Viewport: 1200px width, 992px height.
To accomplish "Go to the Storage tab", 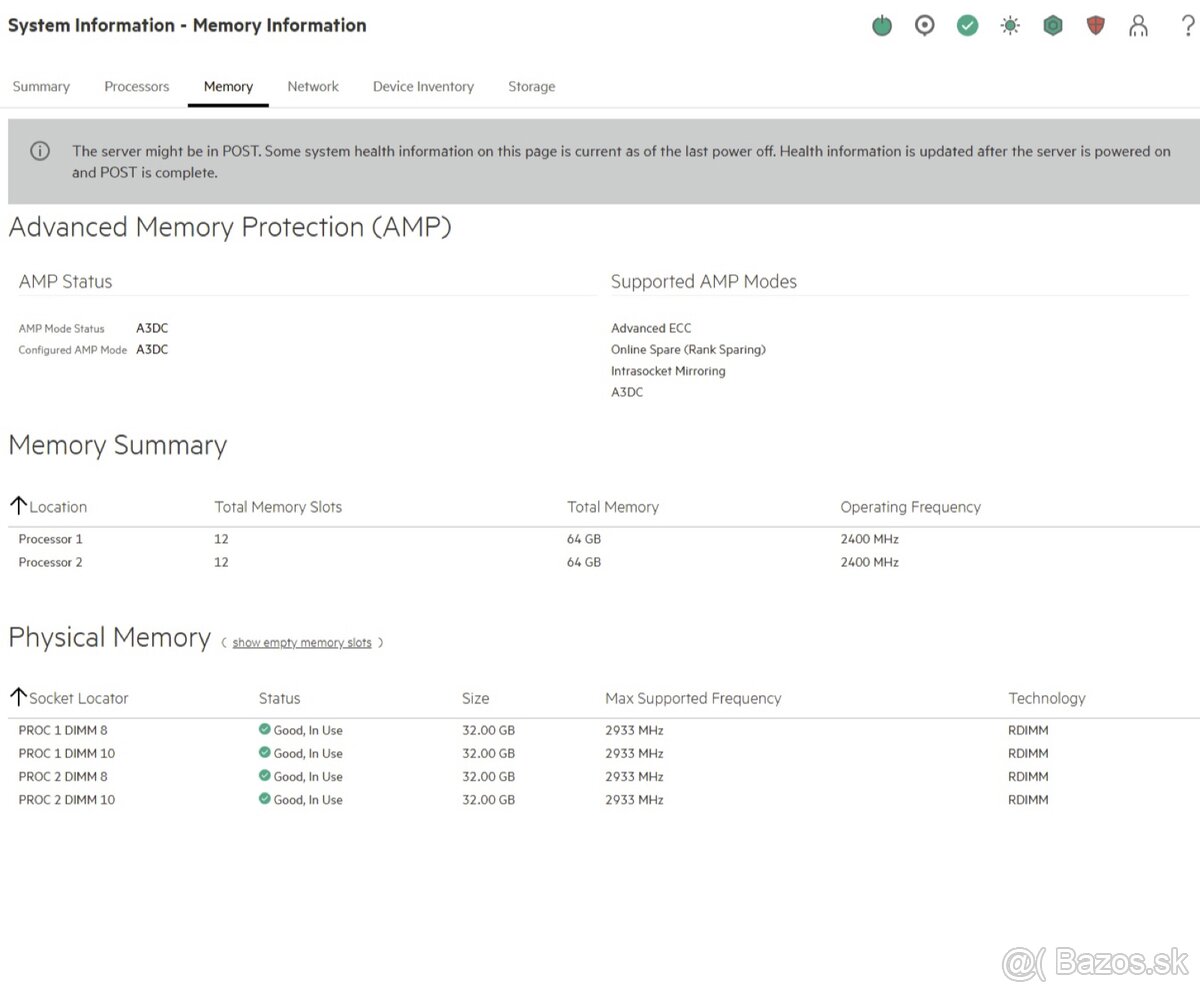I will click(532, 87).
